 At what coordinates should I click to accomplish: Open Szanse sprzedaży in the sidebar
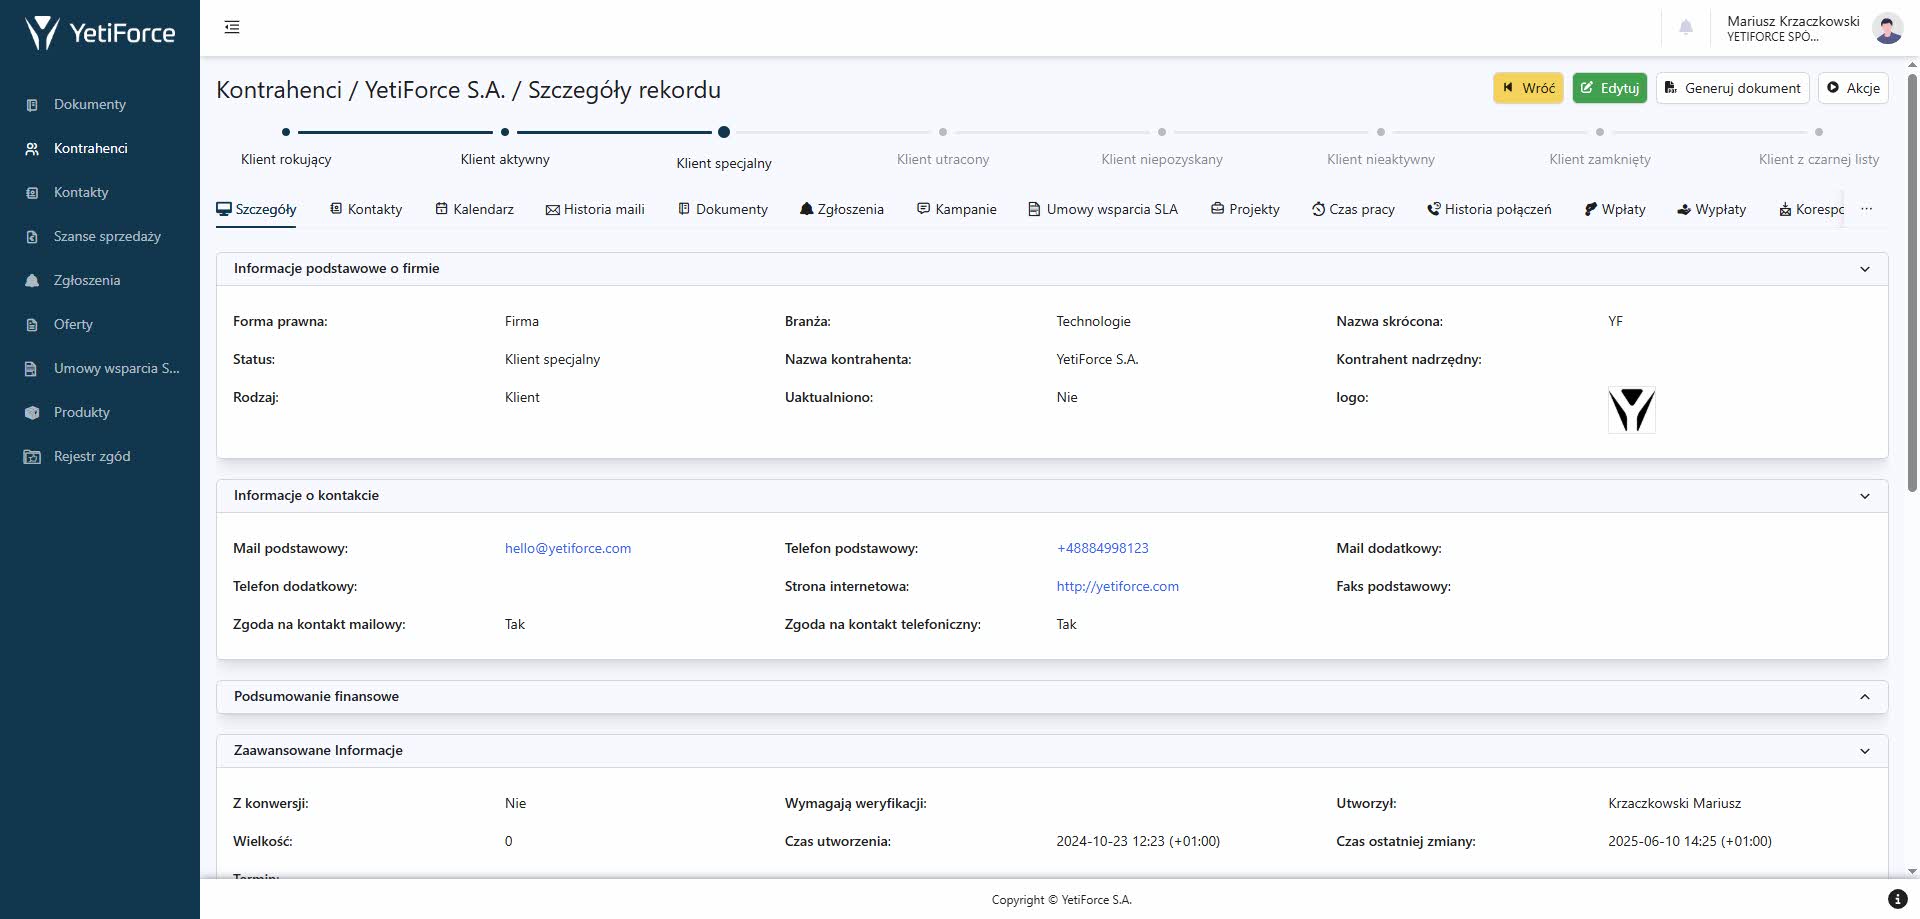tap(107, 237)
